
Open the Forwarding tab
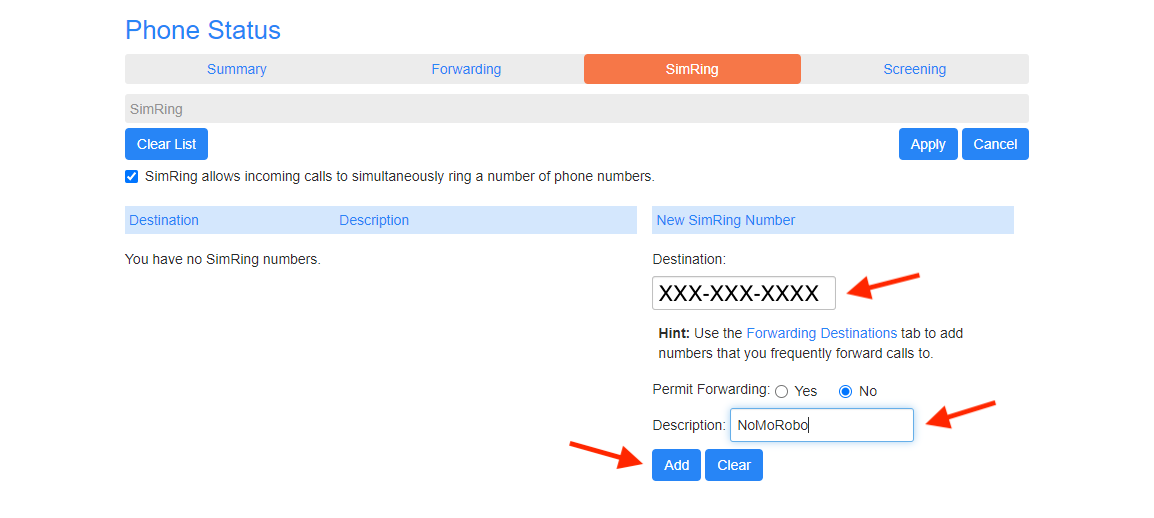(x=466, y=69)
